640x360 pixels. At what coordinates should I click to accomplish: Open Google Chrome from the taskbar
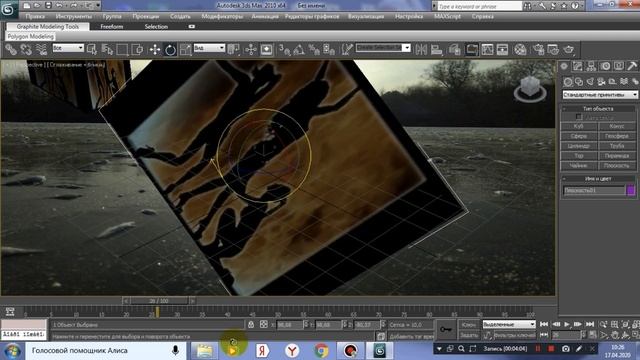point(321,351)
